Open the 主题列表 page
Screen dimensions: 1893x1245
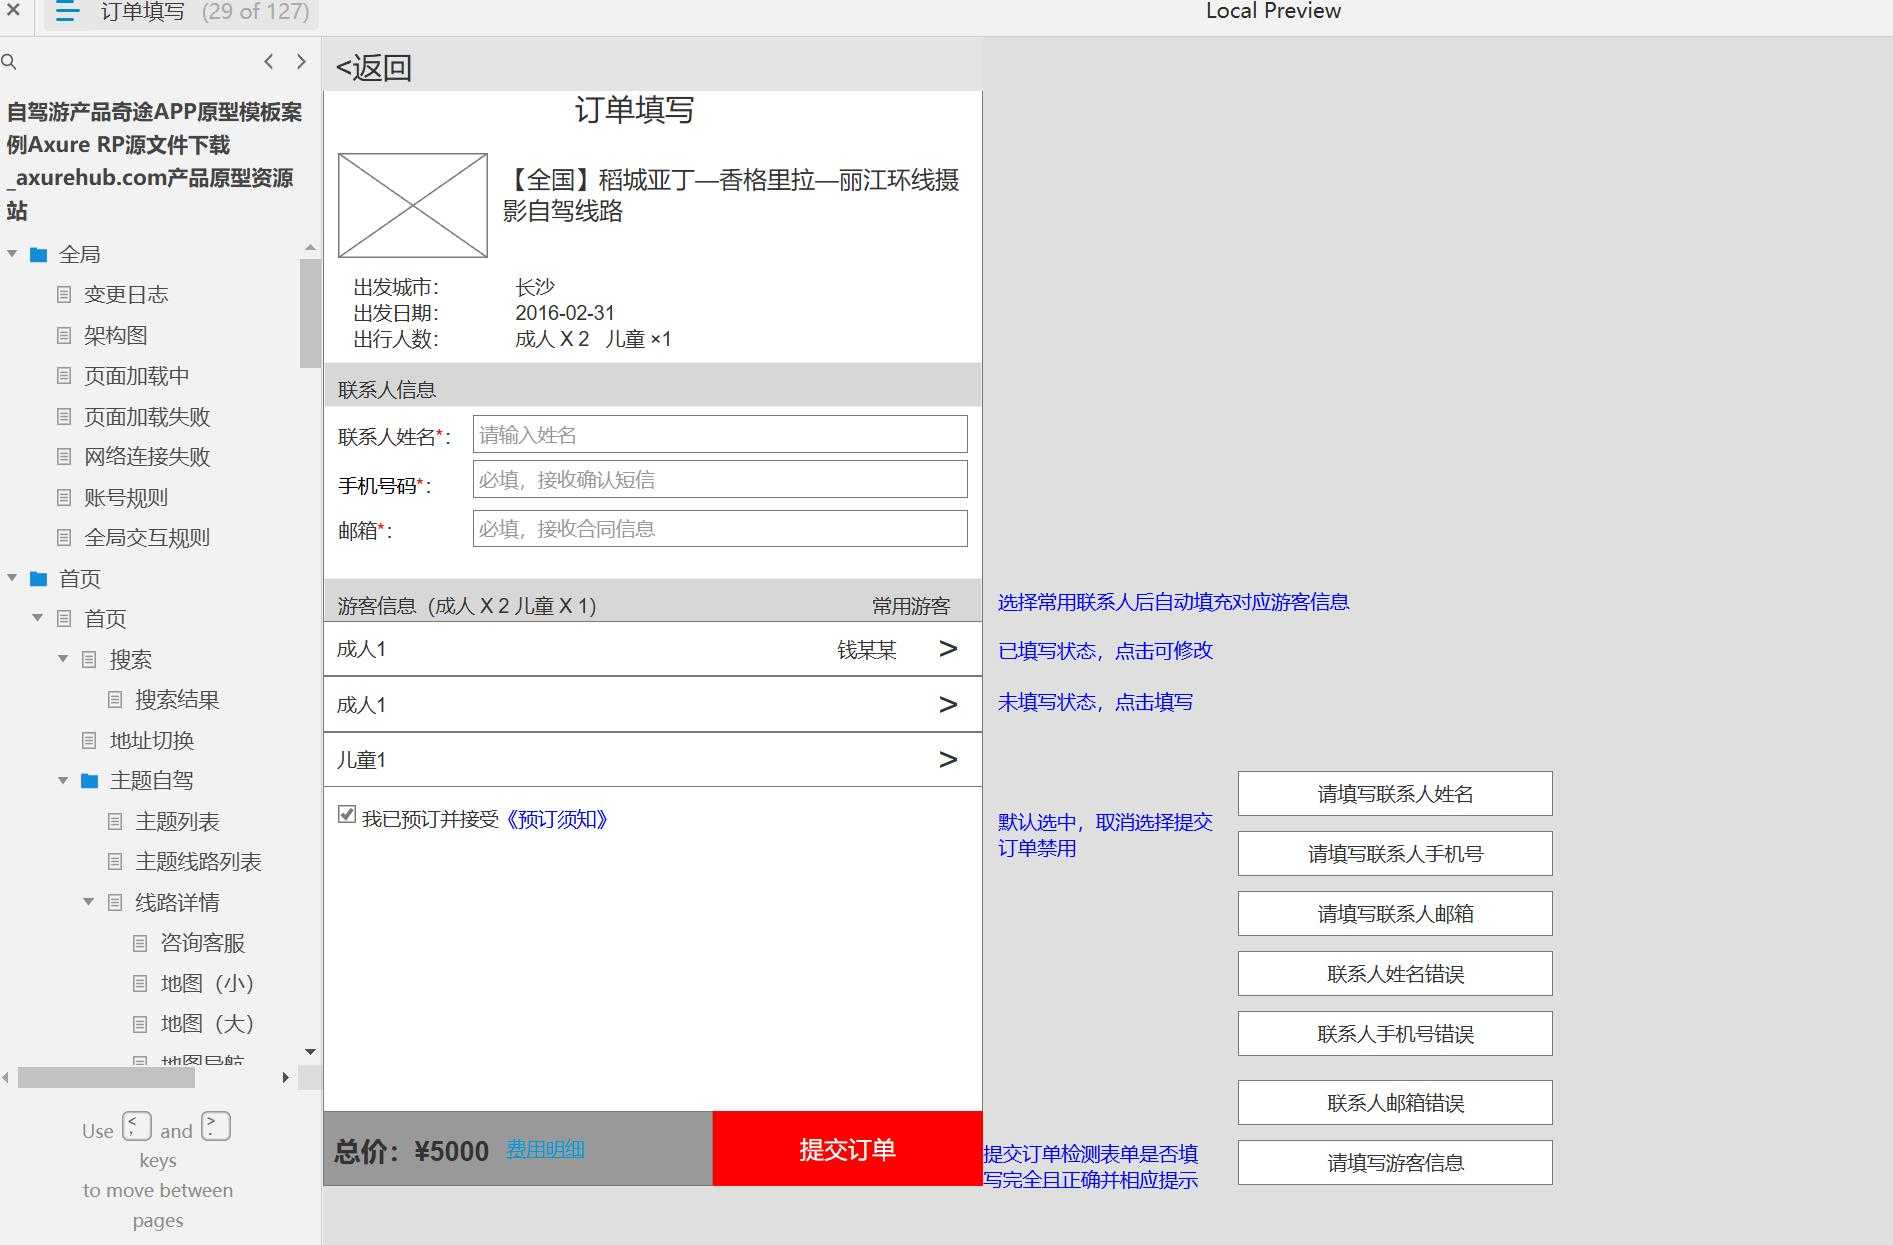177,821
